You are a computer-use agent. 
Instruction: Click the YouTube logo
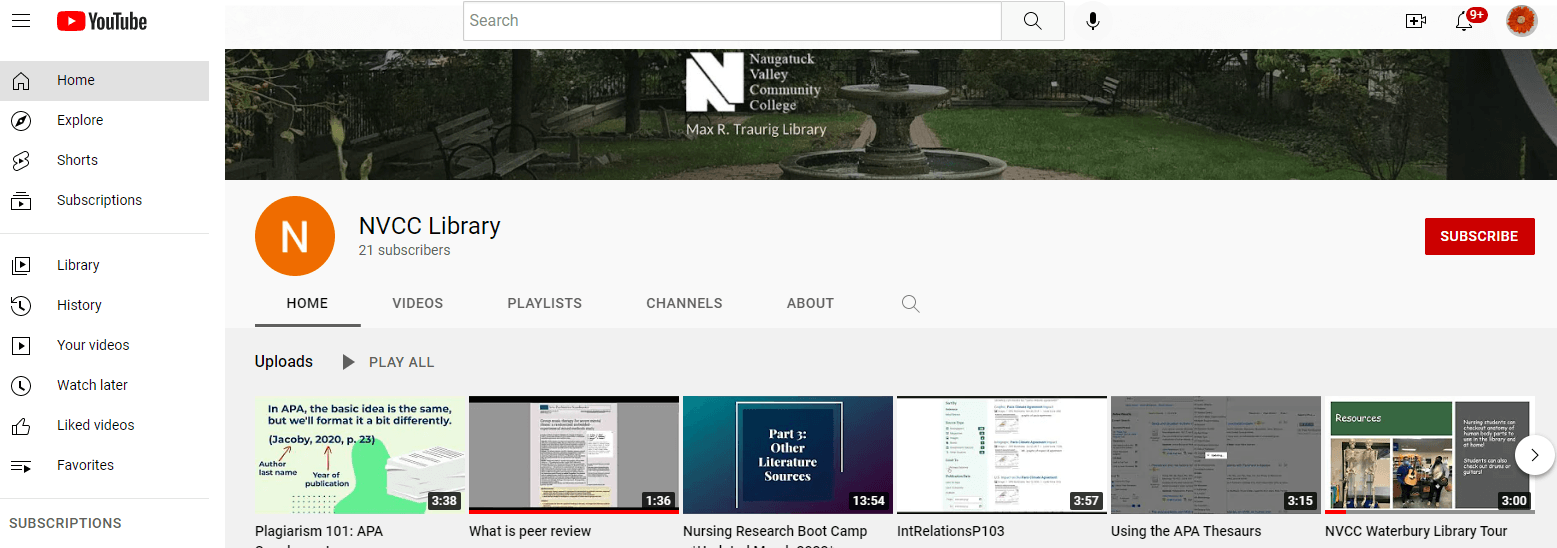[102, 21]
